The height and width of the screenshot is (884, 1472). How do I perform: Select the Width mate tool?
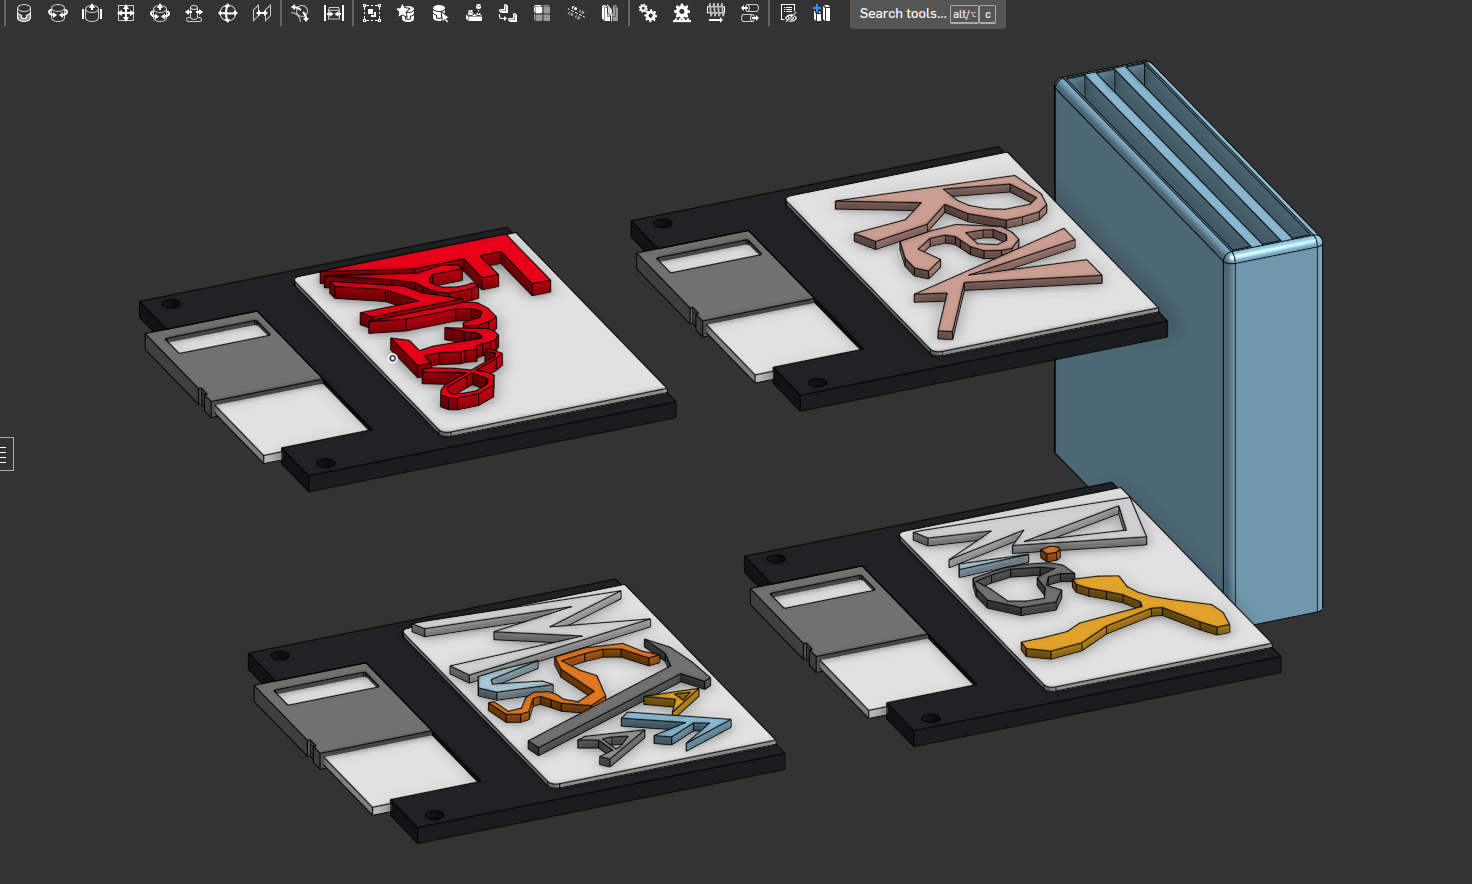pos(334,13)
